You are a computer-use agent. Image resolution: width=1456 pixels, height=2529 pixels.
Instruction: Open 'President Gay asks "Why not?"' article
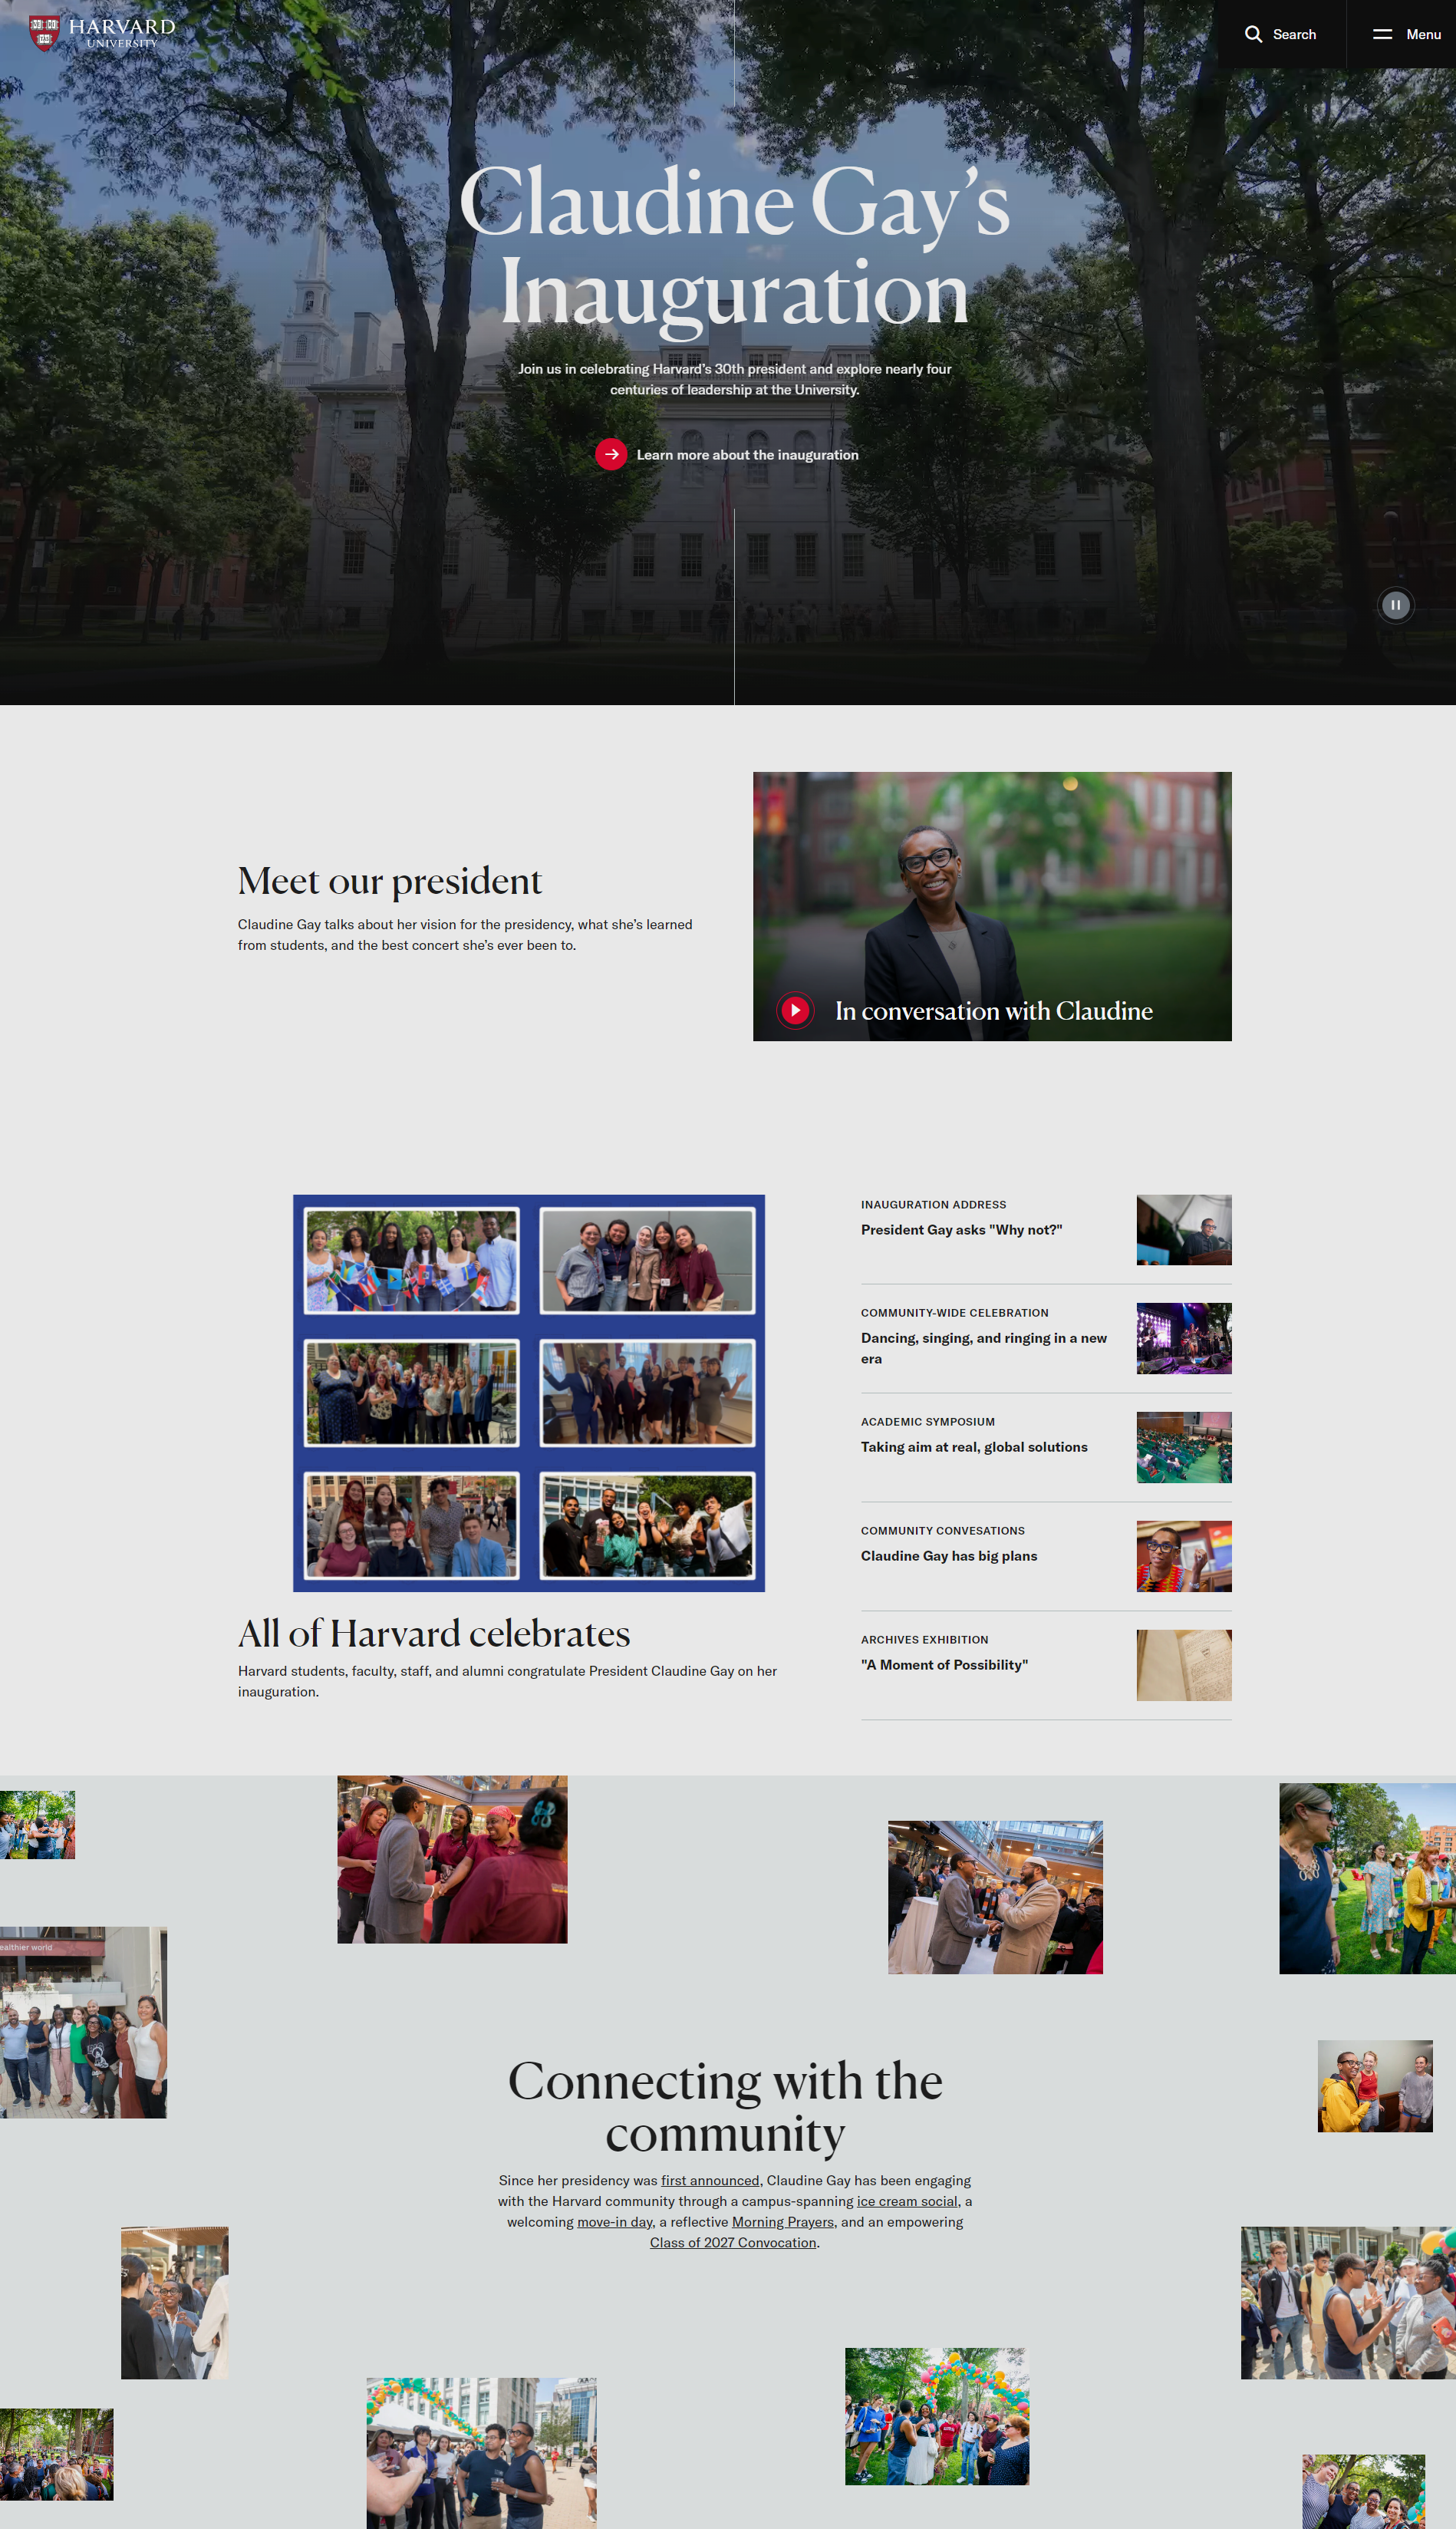961,1230
